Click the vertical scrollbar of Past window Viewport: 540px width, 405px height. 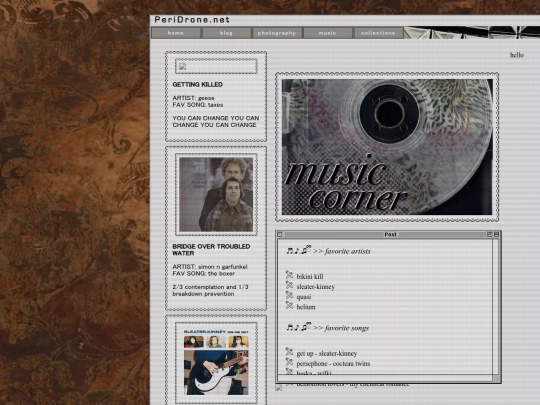[496, 307]
